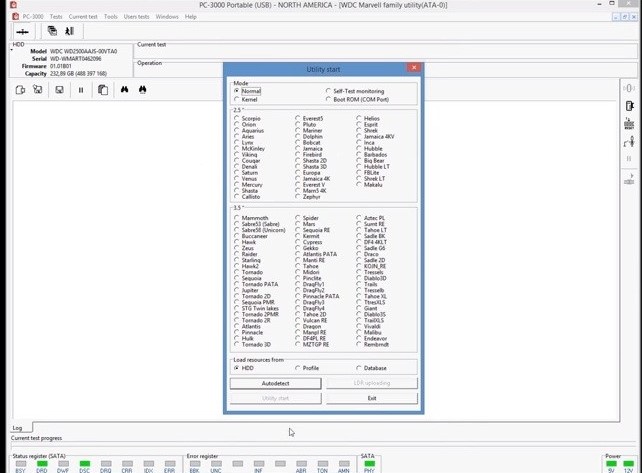This screenshot has width=642, height=473.
Task: Select the Kernel mode radio button
Action: click(x=237, y=99)
